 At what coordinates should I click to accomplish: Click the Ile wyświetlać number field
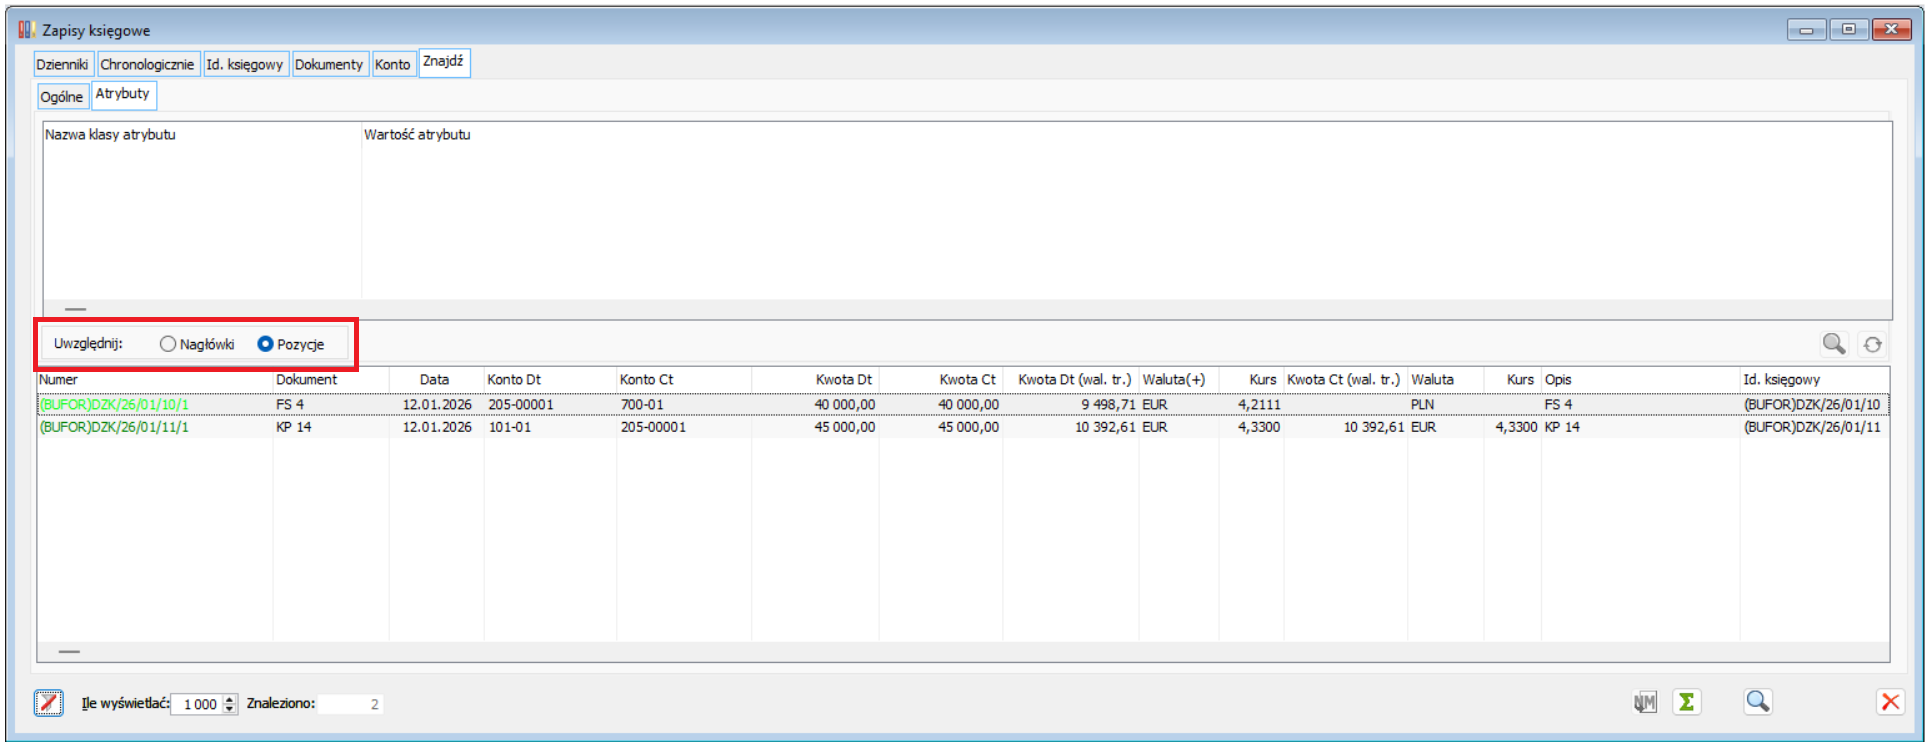tap(198, 704)
